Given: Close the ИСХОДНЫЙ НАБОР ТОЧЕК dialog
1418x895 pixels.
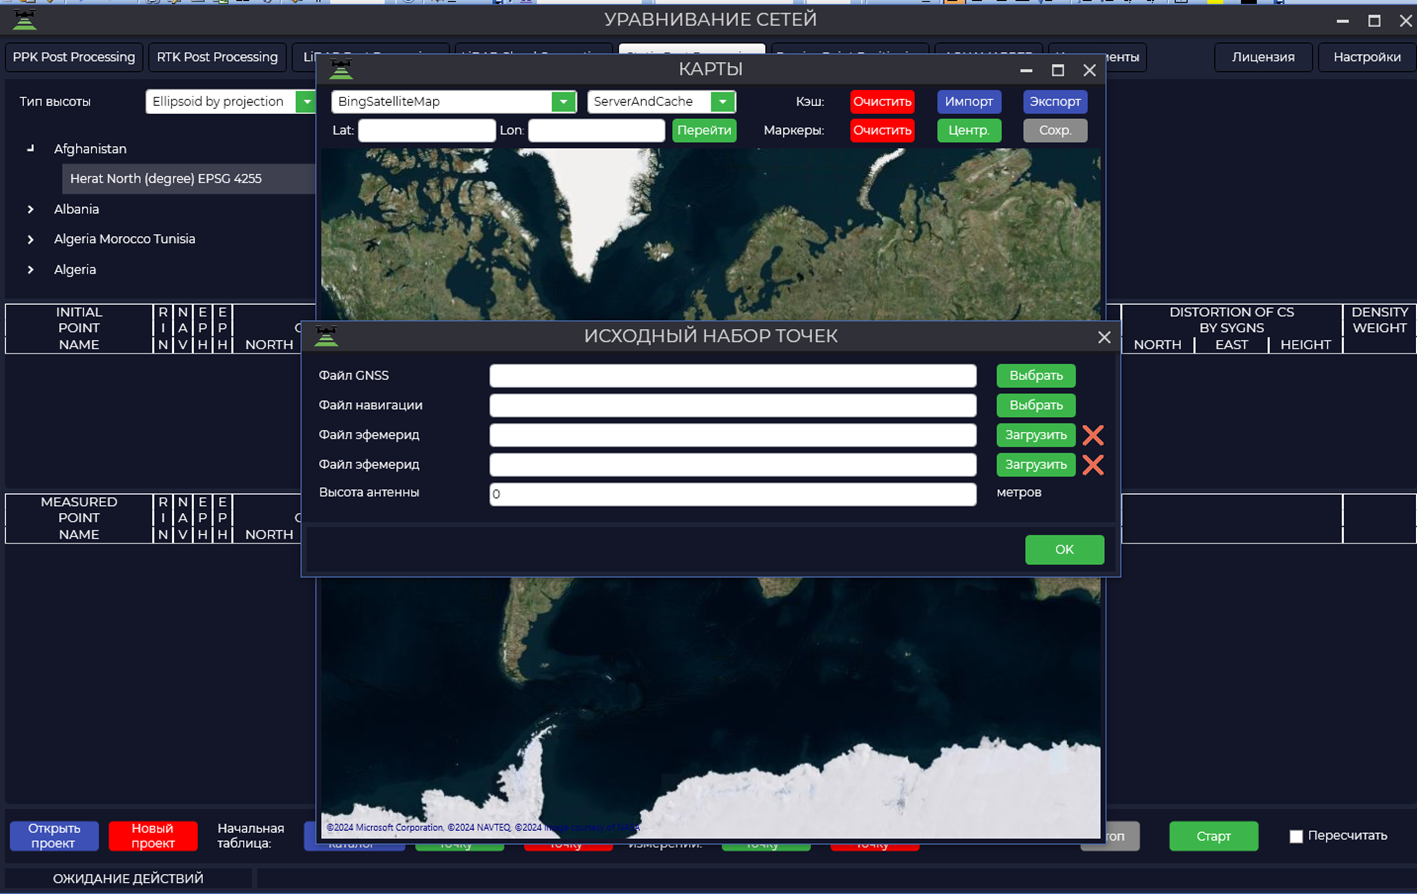Looking at the screenshot, I should 1104,337.
